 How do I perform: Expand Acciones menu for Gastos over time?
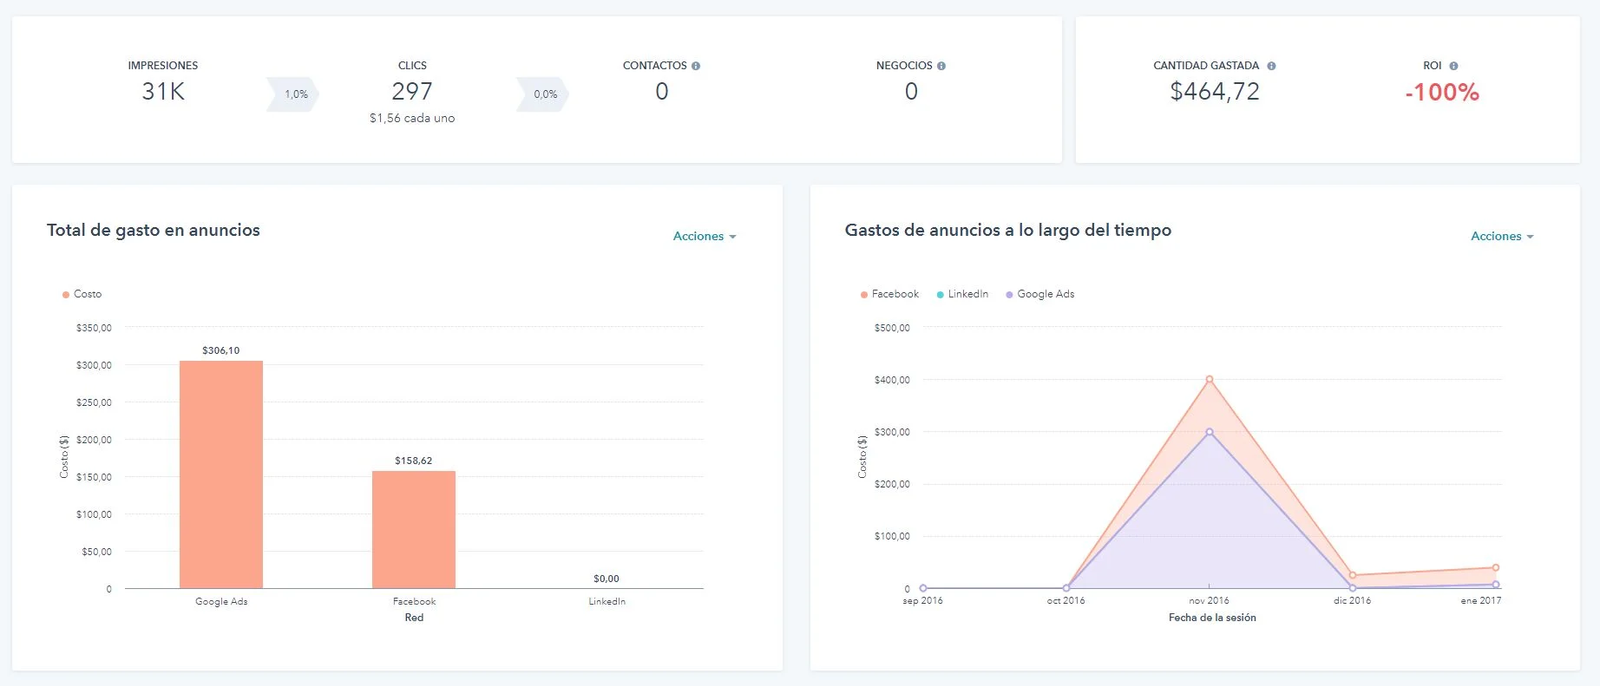(1501, 237)
